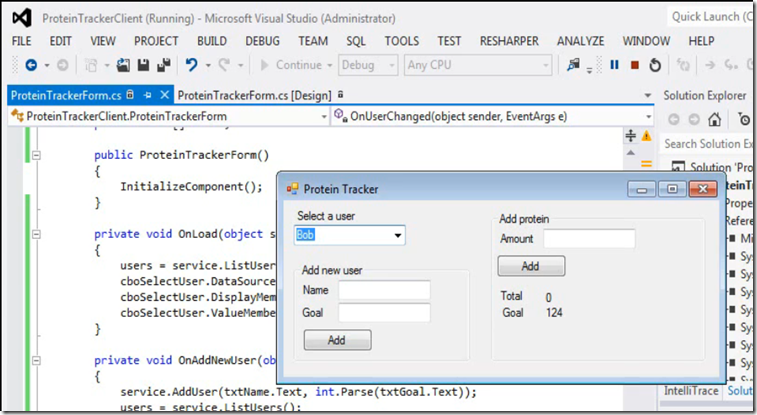Collapse the OnLoad method region
This screenshot has width=757, height=415.
pos(36,234)
